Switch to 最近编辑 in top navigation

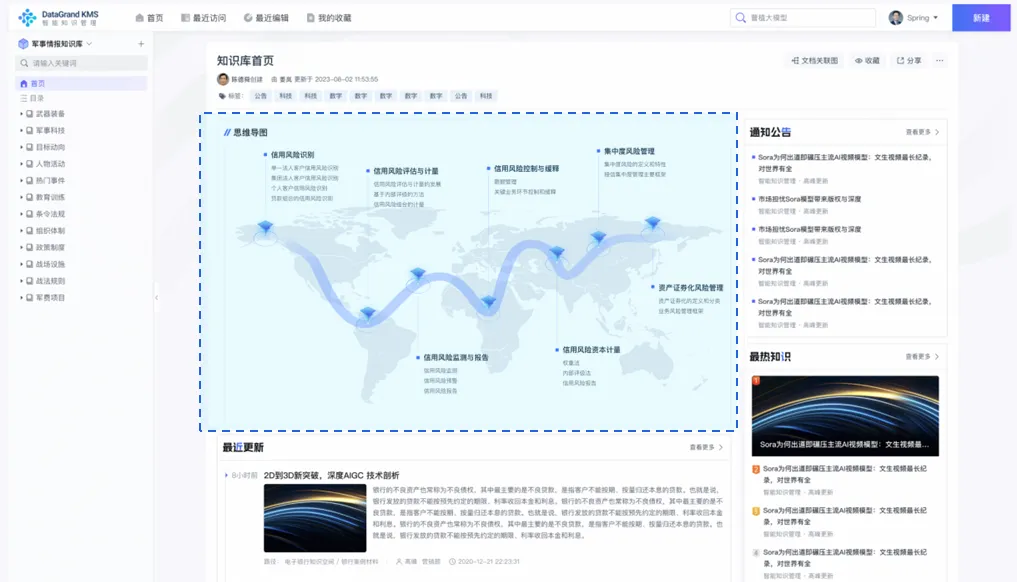[x=266, y=18]
